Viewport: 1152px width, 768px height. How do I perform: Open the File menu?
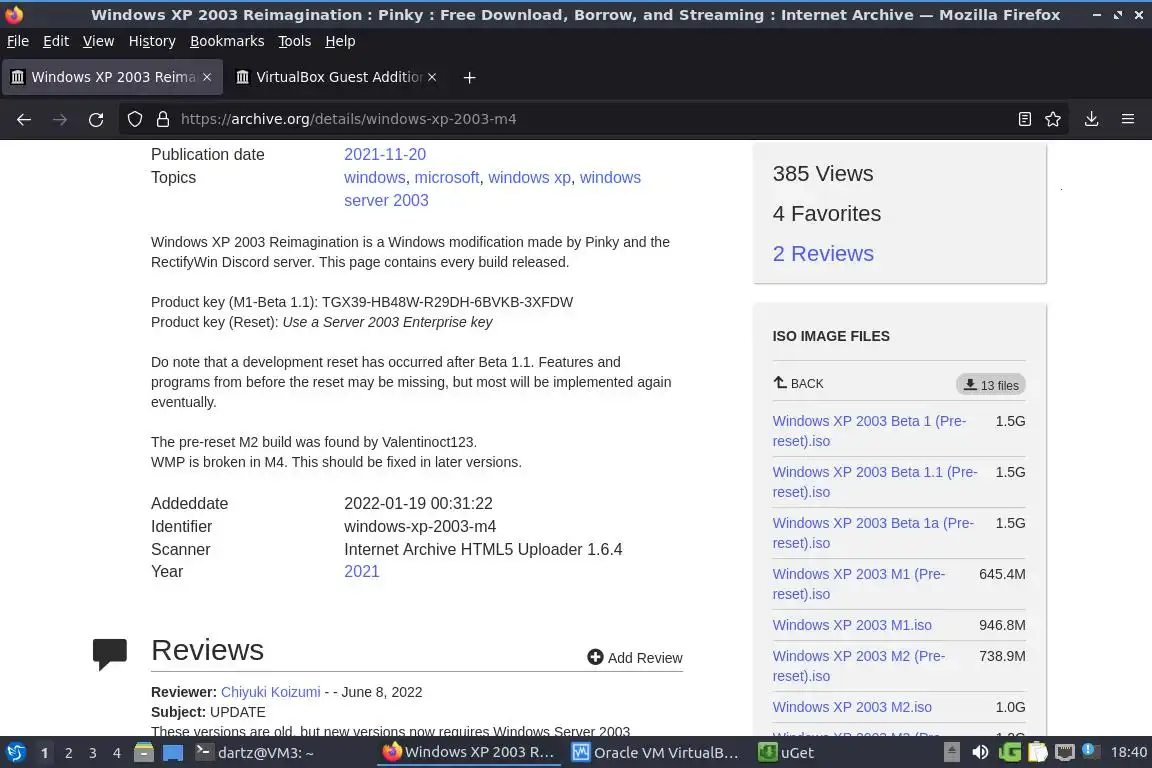click(18, 41)
